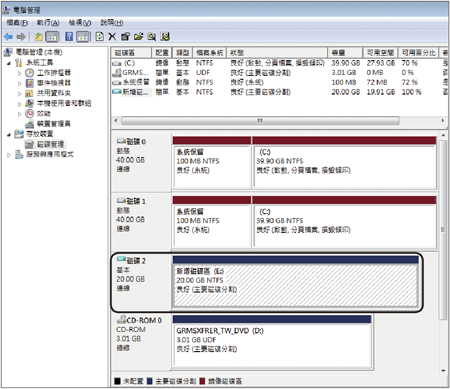Click the magnifier explore toolbar icon
Image resolution: width=450 pixels, height=389 pixels.
[x=152, y=36]
